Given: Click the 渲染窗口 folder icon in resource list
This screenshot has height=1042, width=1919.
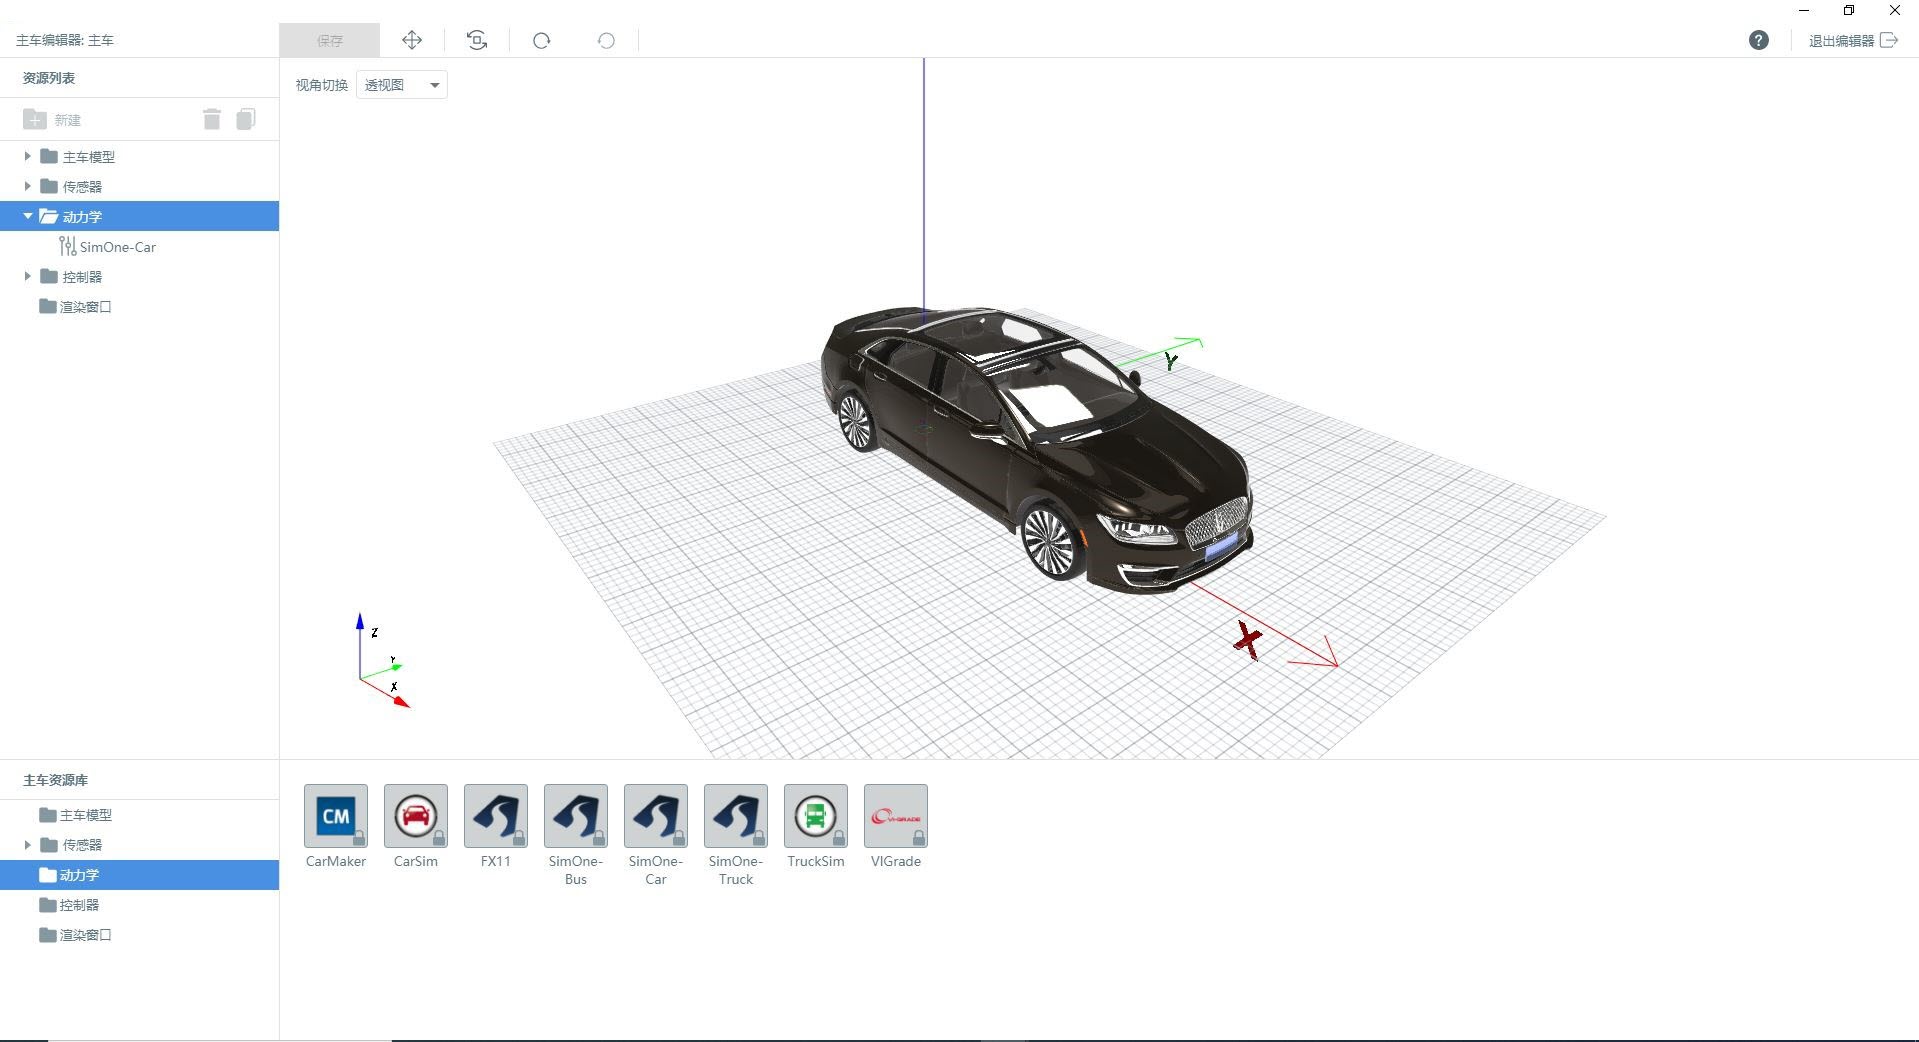Looking at the screenshot, I should click(47, 306).
